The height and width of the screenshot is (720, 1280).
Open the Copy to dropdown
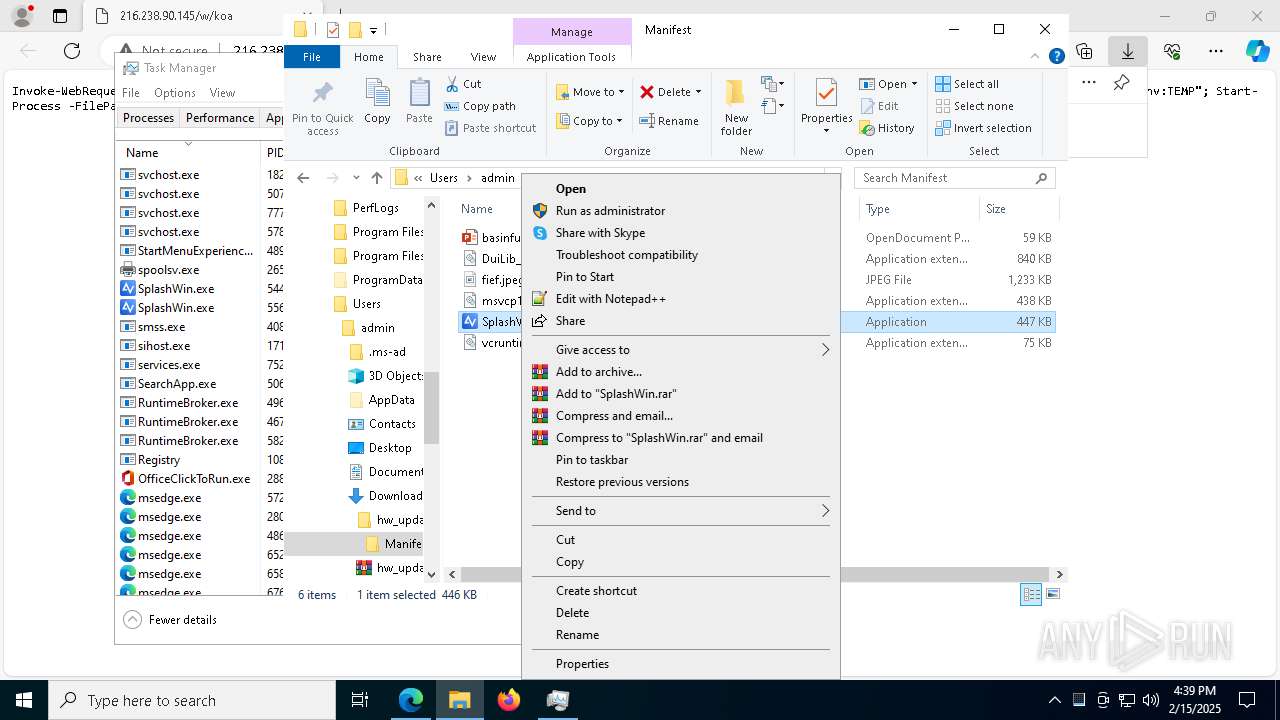590,121
